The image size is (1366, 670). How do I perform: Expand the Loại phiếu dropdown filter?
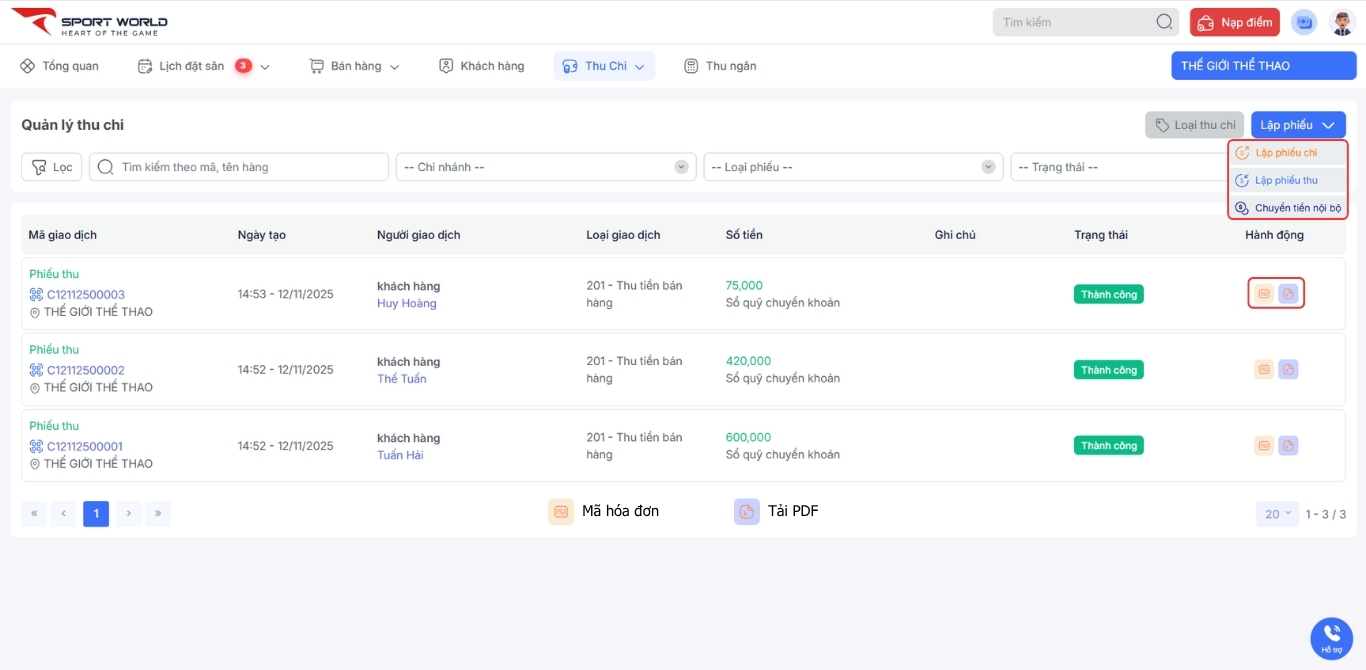(x=852, y=167)
